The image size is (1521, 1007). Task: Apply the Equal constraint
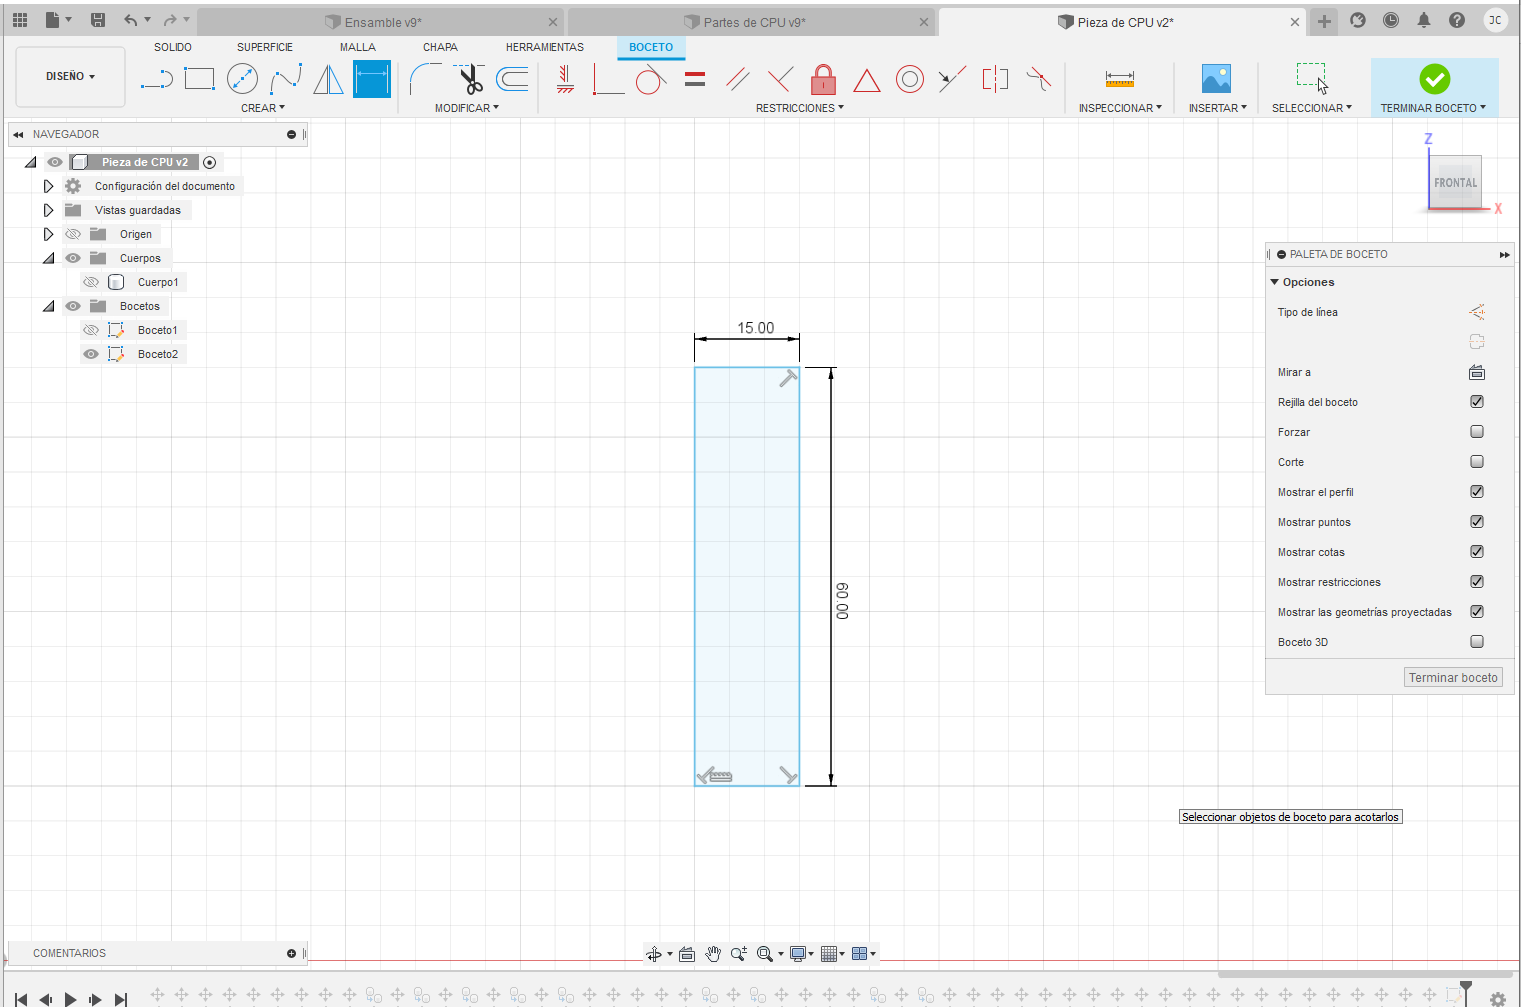pos(695,79)
